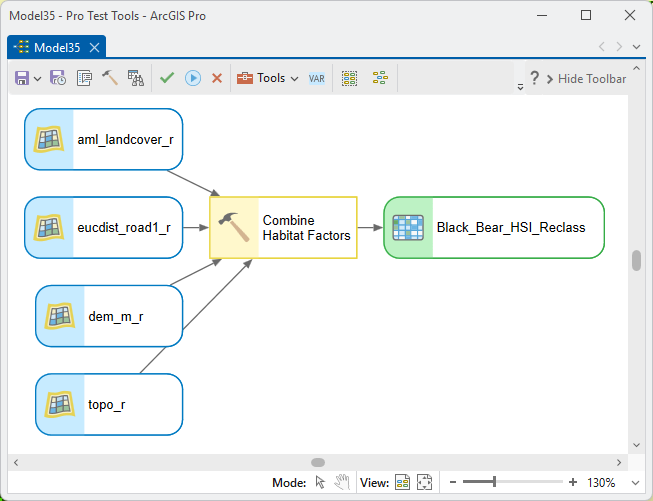Minimize the ArcGIS Pro window
653x501 pixels.
[542, 15]
